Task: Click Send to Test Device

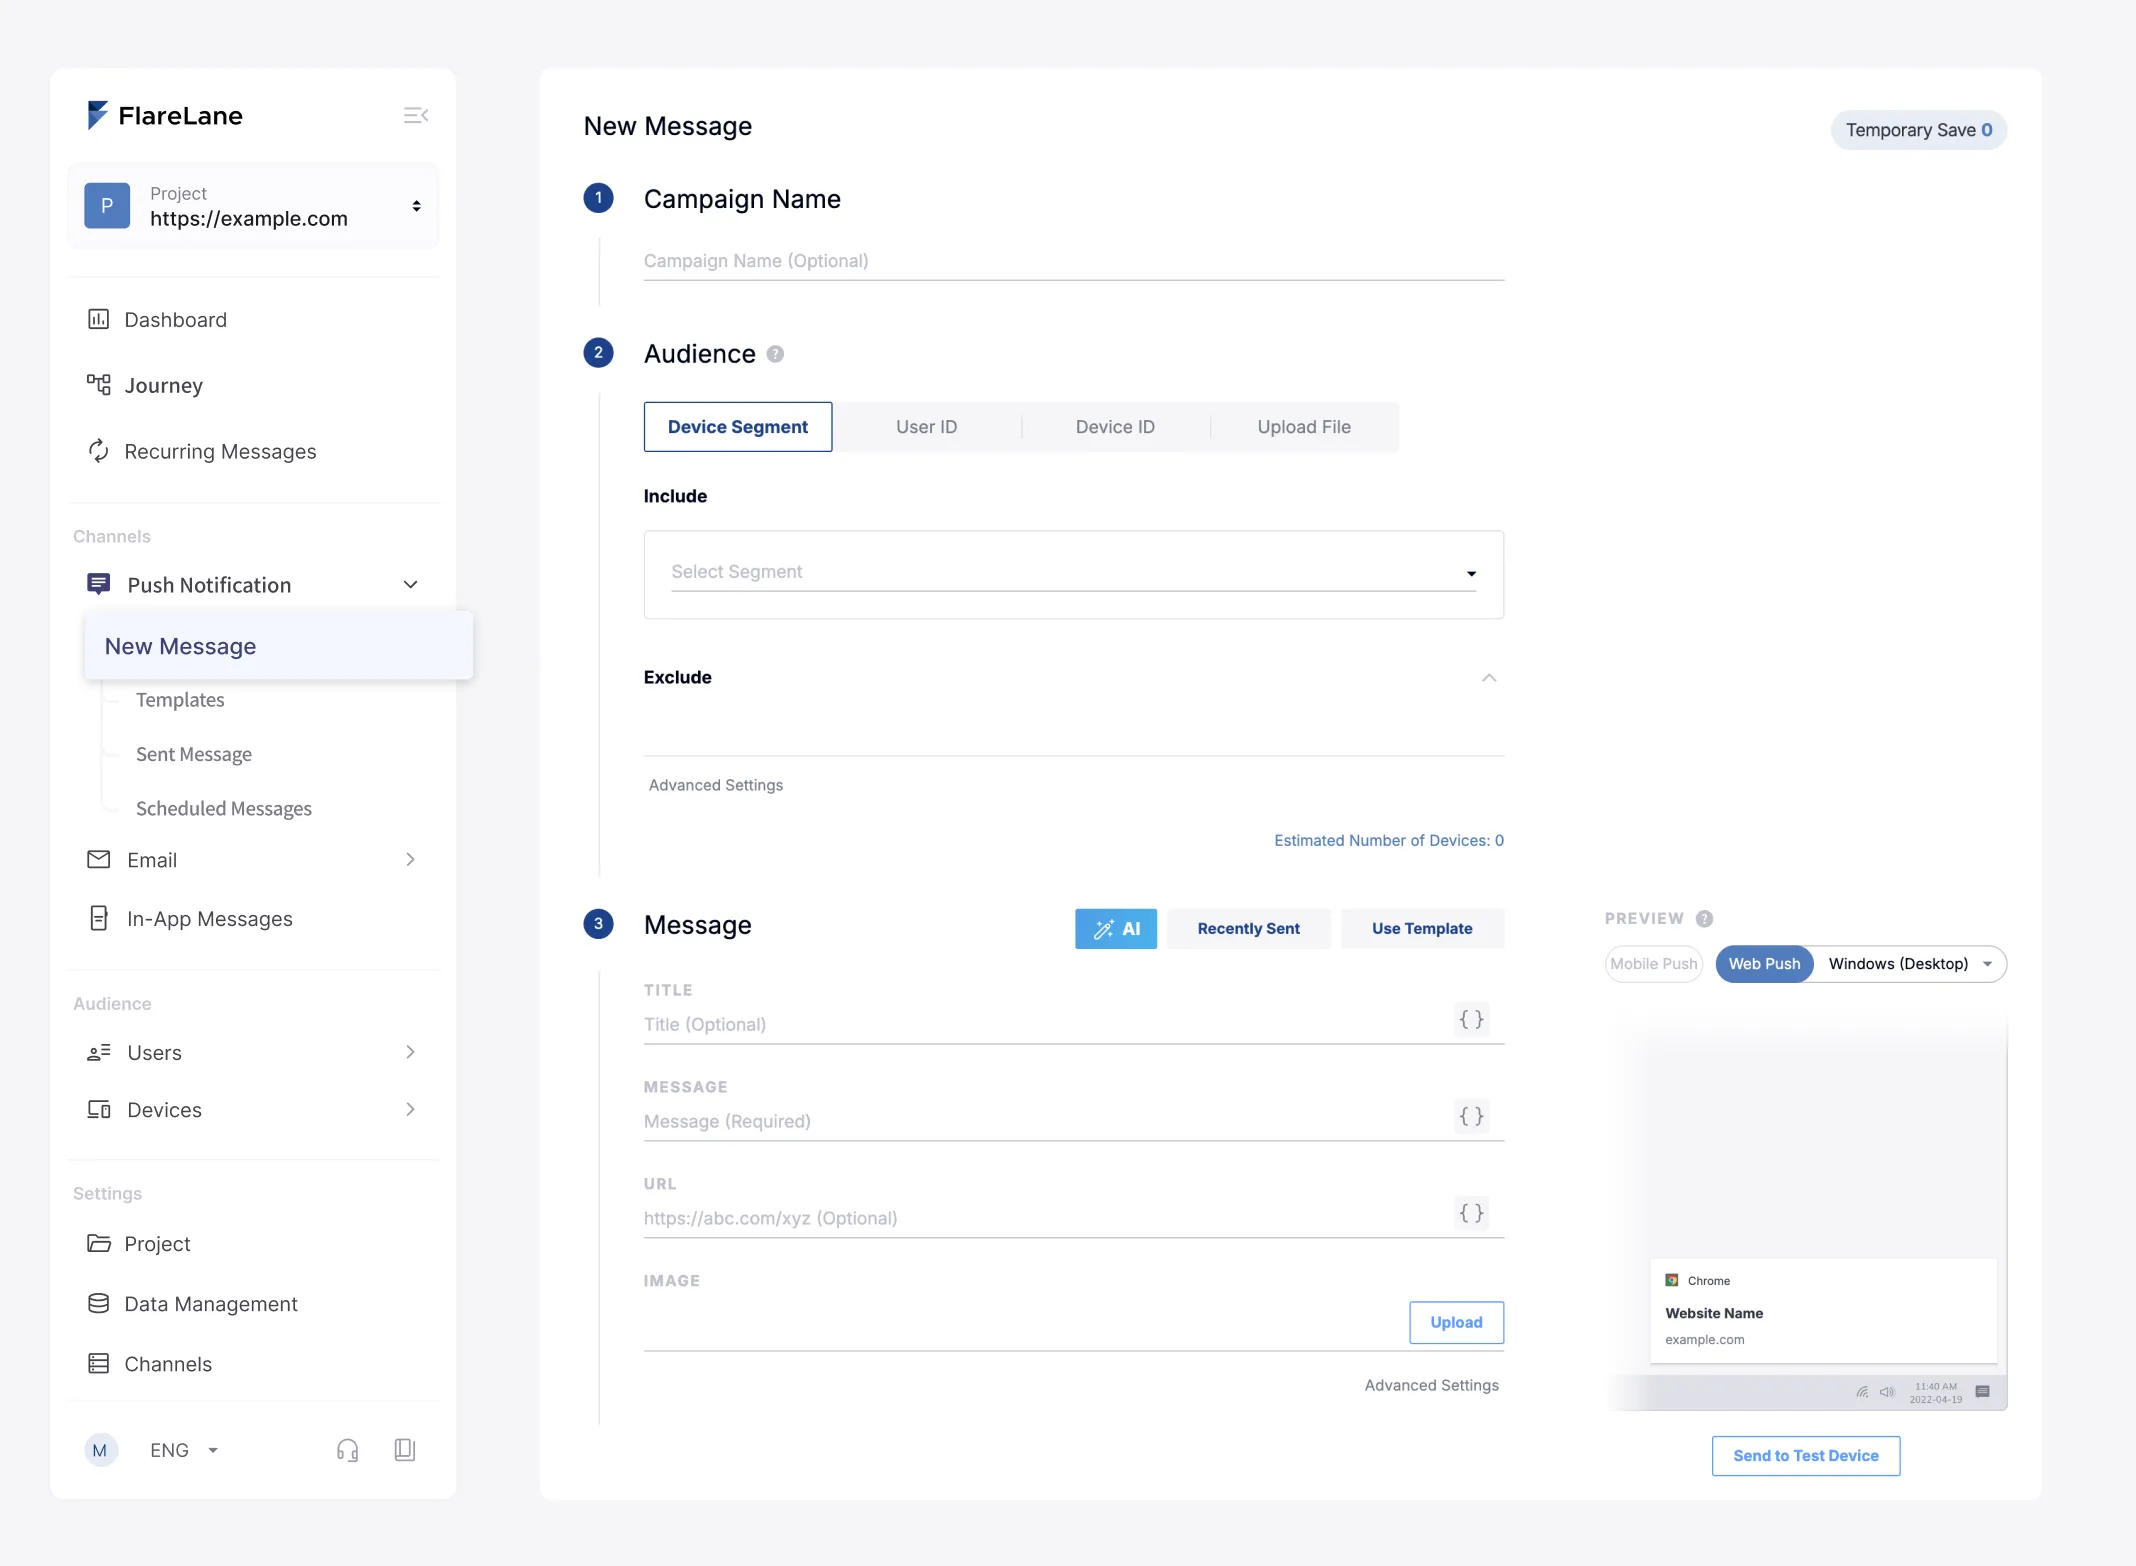Action: (x=1805, y=1455)
